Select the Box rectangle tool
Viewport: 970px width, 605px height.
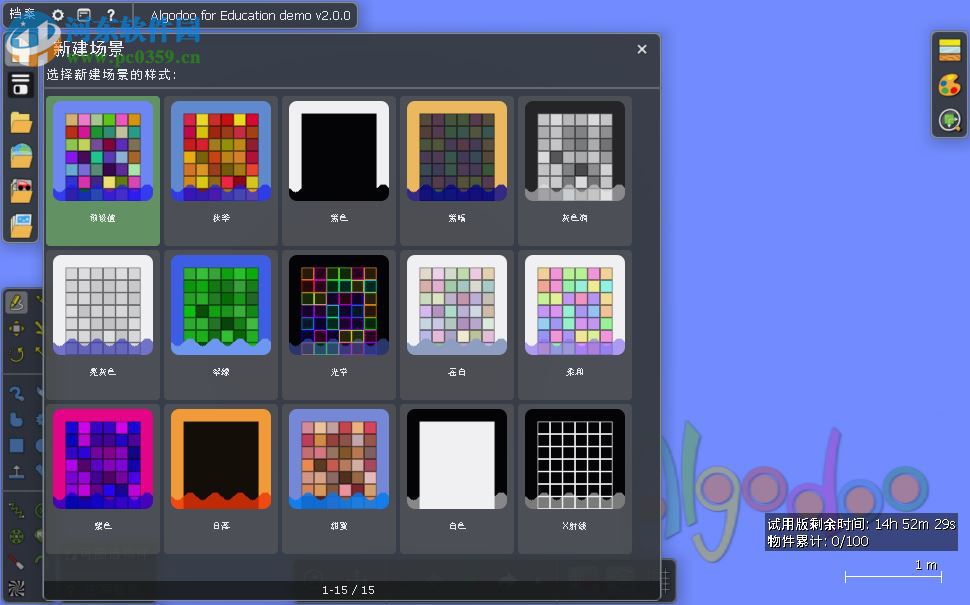click(x=16, y=445)
